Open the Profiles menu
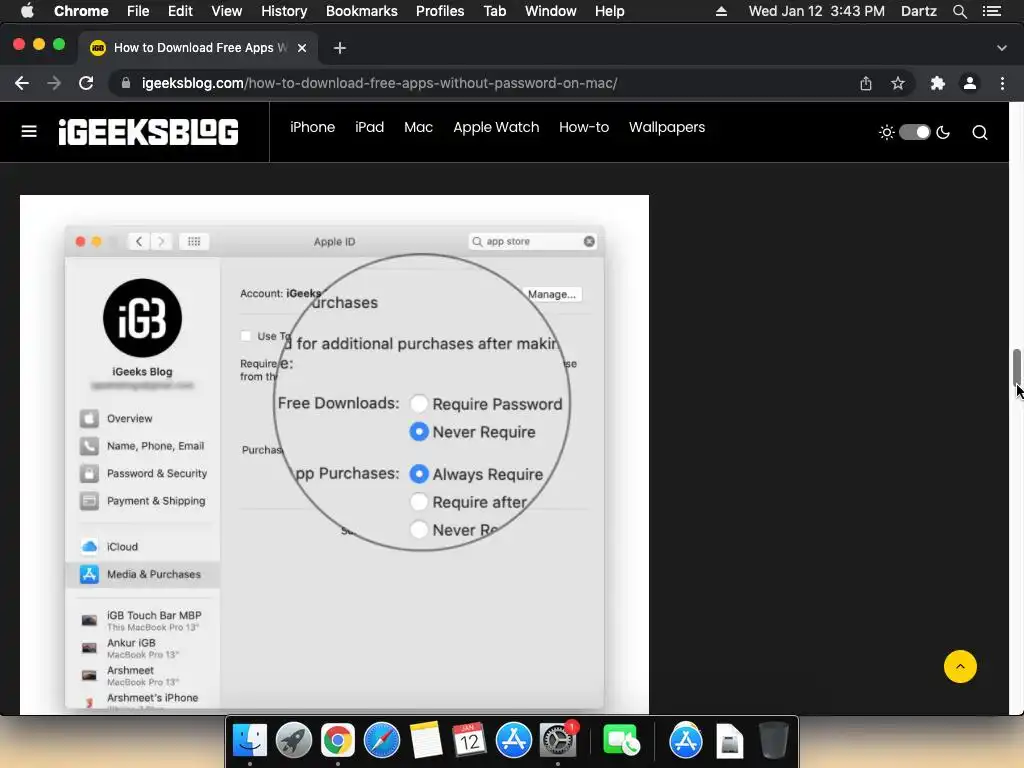 (440, 11)
